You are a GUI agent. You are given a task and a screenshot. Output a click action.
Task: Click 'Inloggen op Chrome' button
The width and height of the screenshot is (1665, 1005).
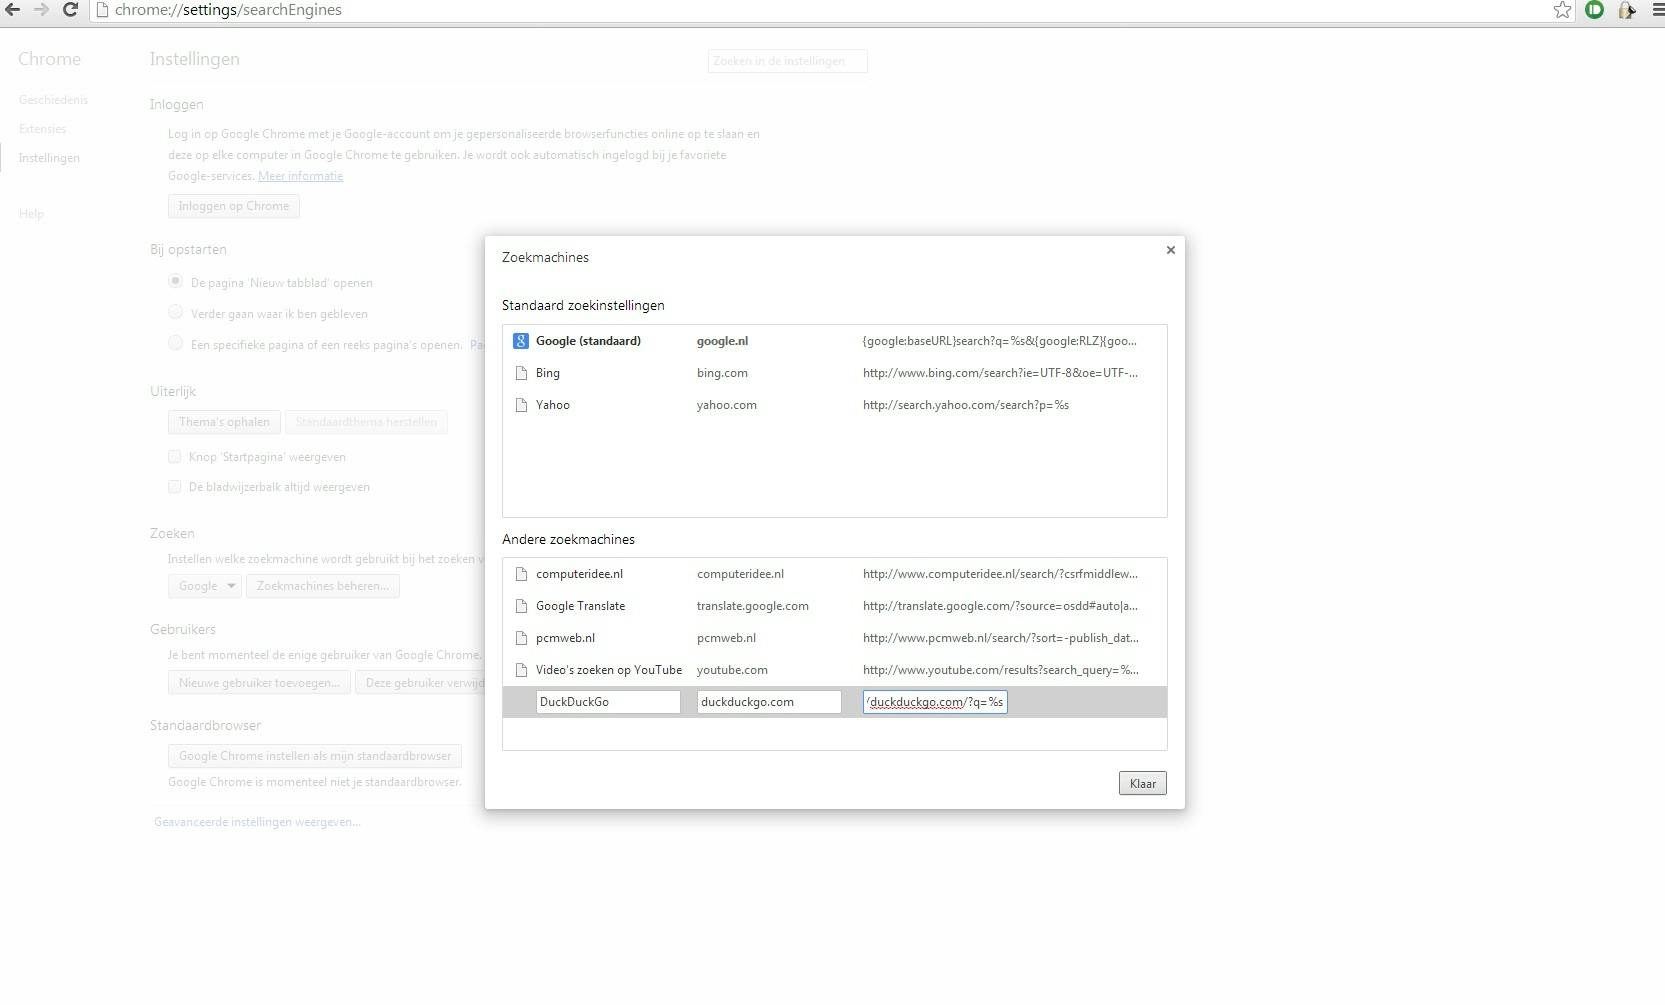pos(234,206)
